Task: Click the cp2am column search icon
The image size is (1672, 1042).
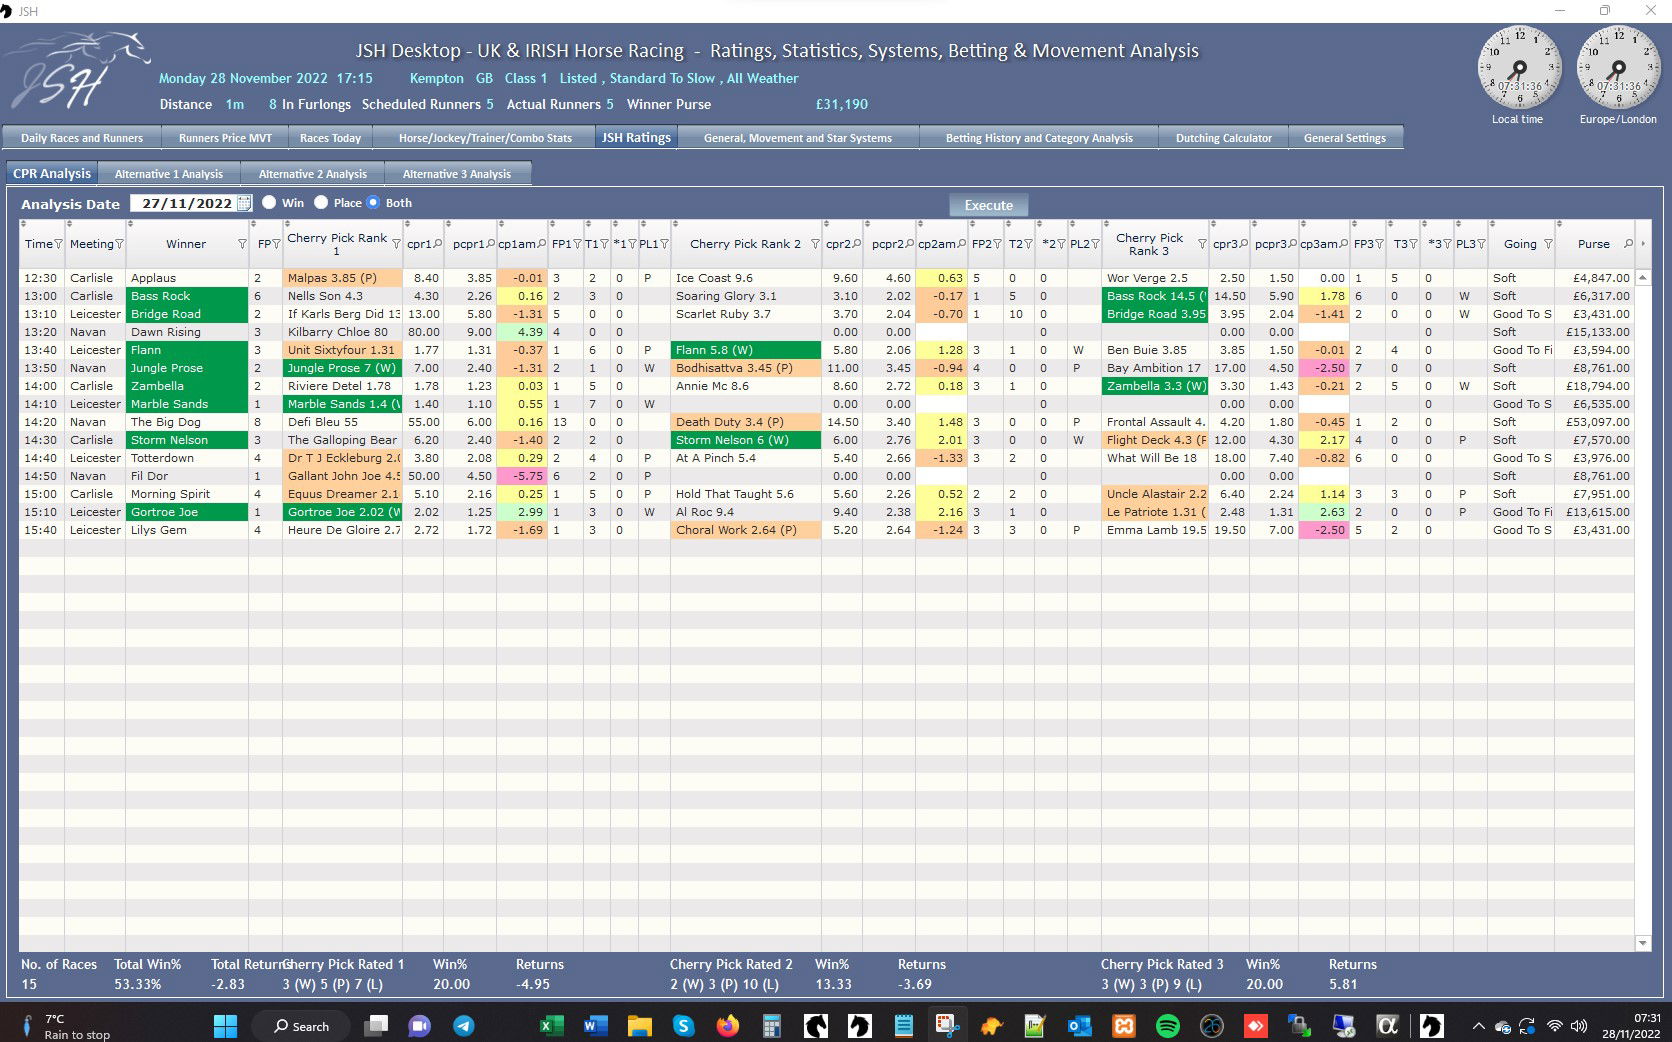Action: pyautogui.click(x=962, y=244)
